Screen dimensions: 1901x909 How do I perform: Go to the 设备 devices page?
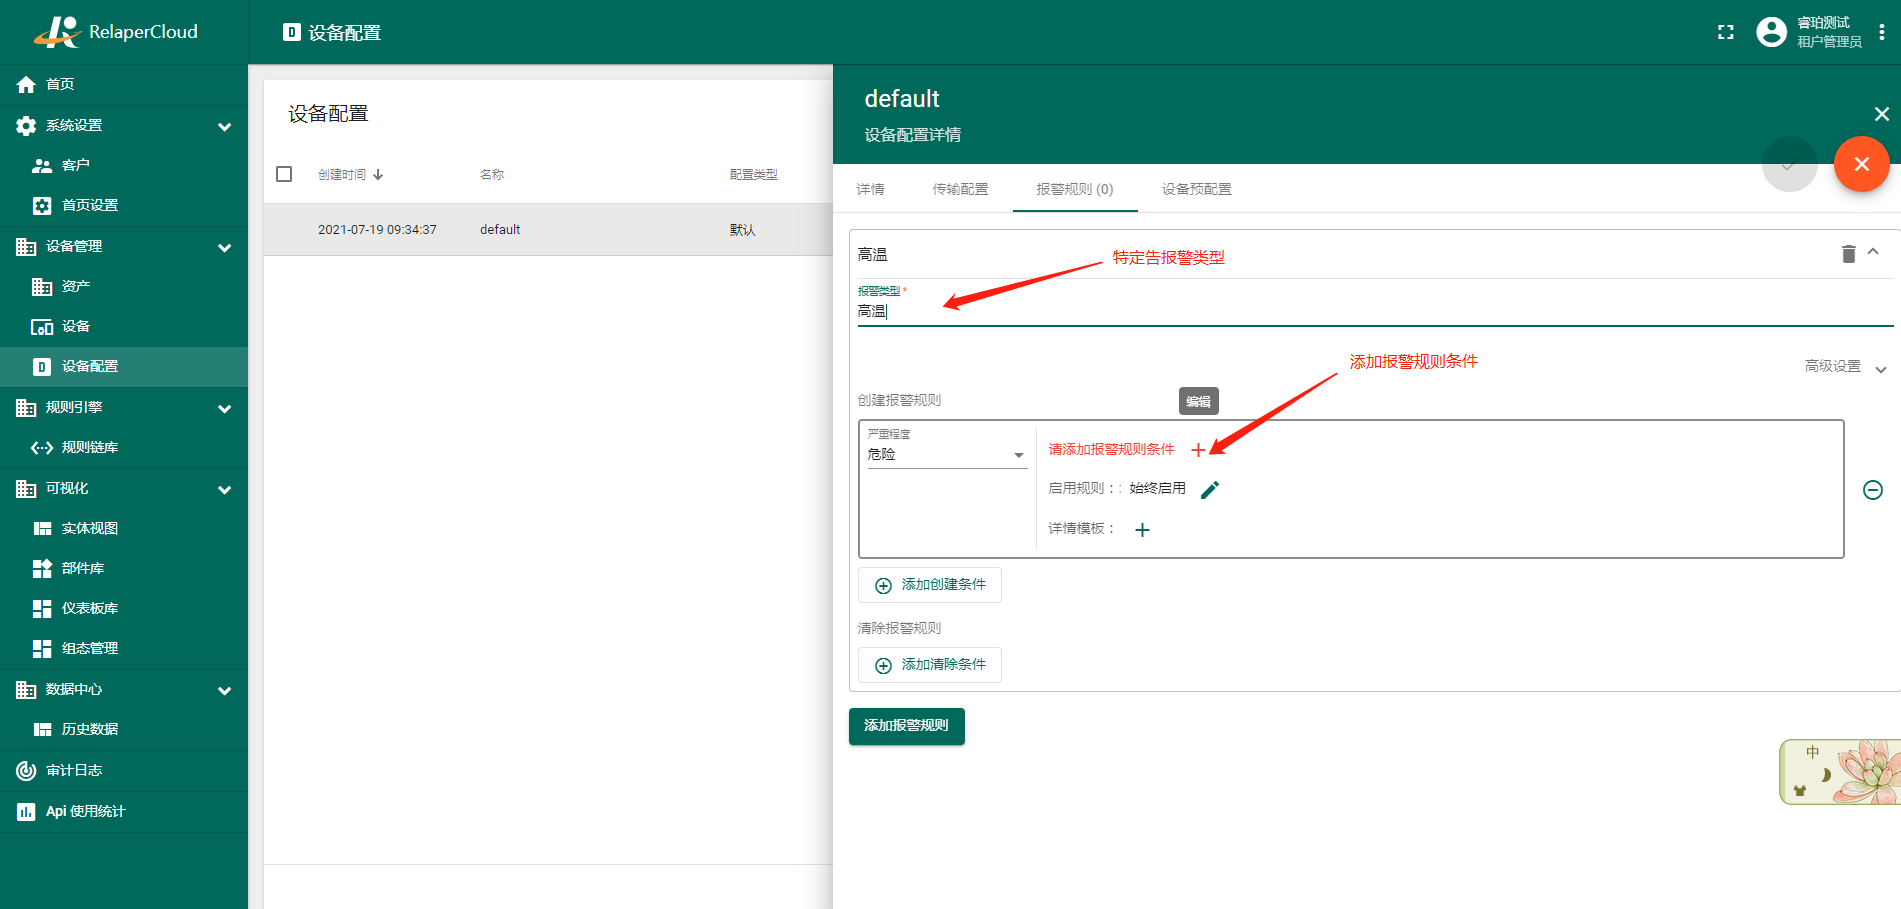pos(124,326)
